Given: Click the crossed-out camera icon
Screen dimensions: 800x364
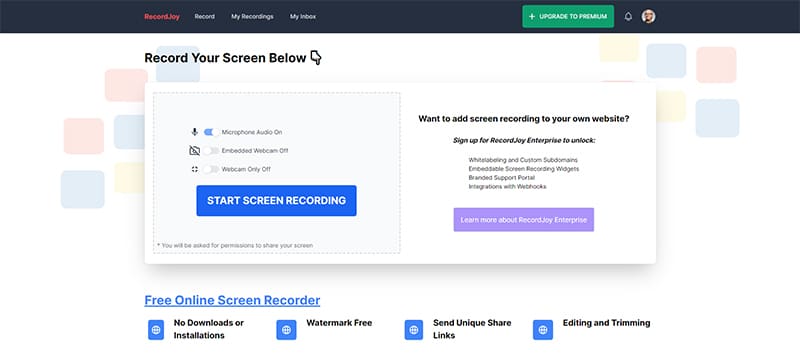Looking at the screenshot, I should tap(194, 151).
